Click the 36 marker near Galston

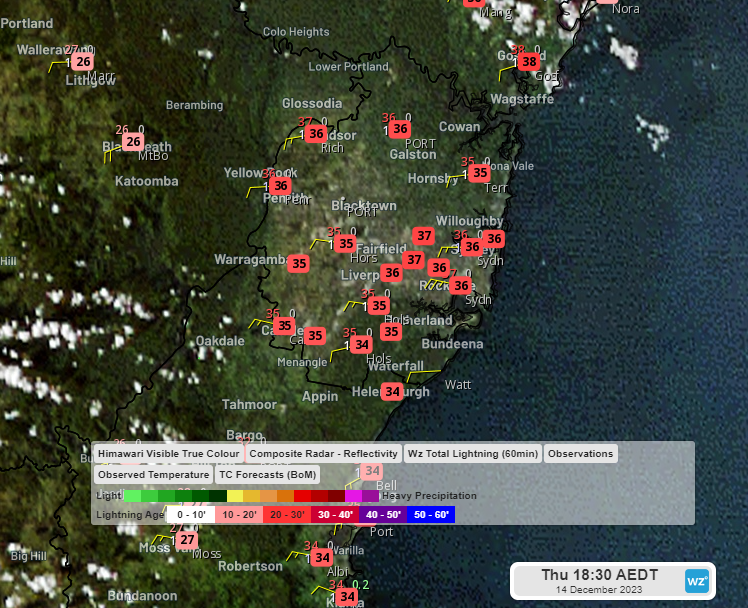click(400, 129)
